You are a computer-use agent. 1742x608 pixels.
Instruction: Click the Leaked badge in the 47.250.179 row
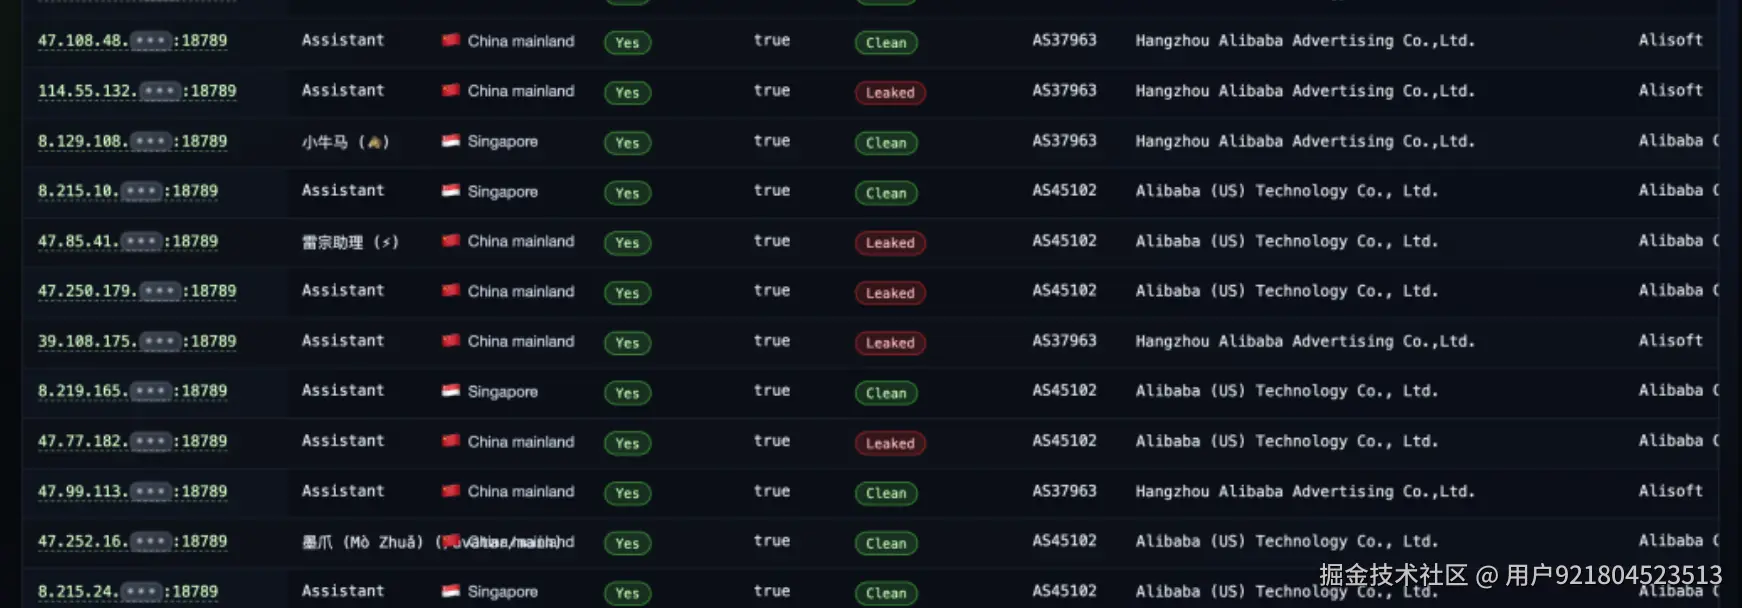pos(890,293)
